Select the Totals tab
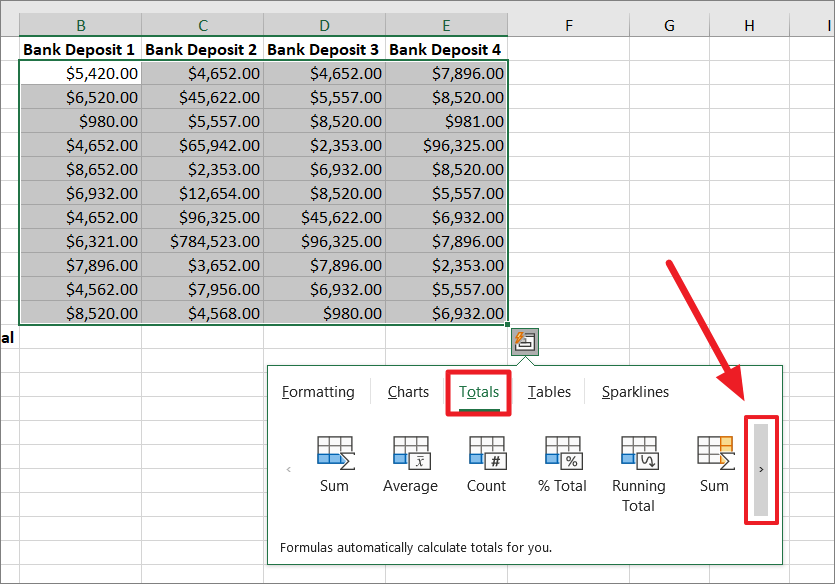835x584 pixels. pyautogui.click(x=479, y=392)
